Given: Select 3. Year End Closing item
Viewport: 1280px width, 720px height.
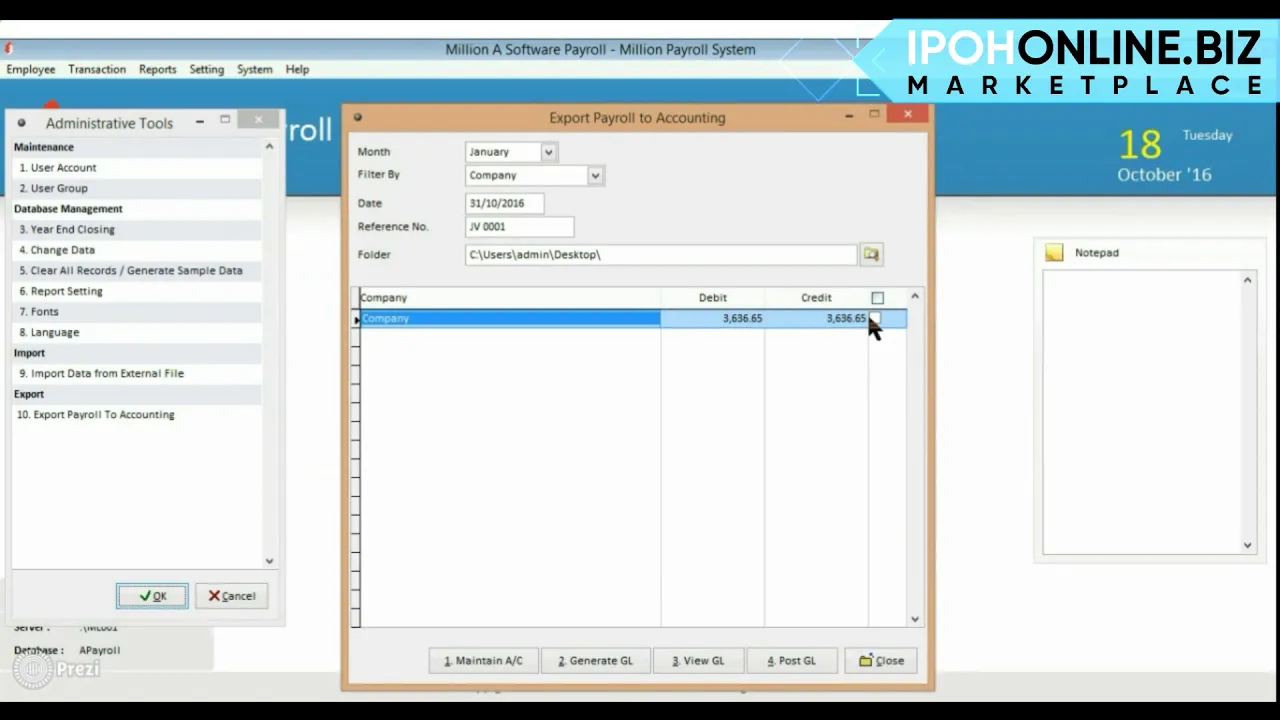Looking at the screenshot, I should pyautogui.click(x=137, y=229).
